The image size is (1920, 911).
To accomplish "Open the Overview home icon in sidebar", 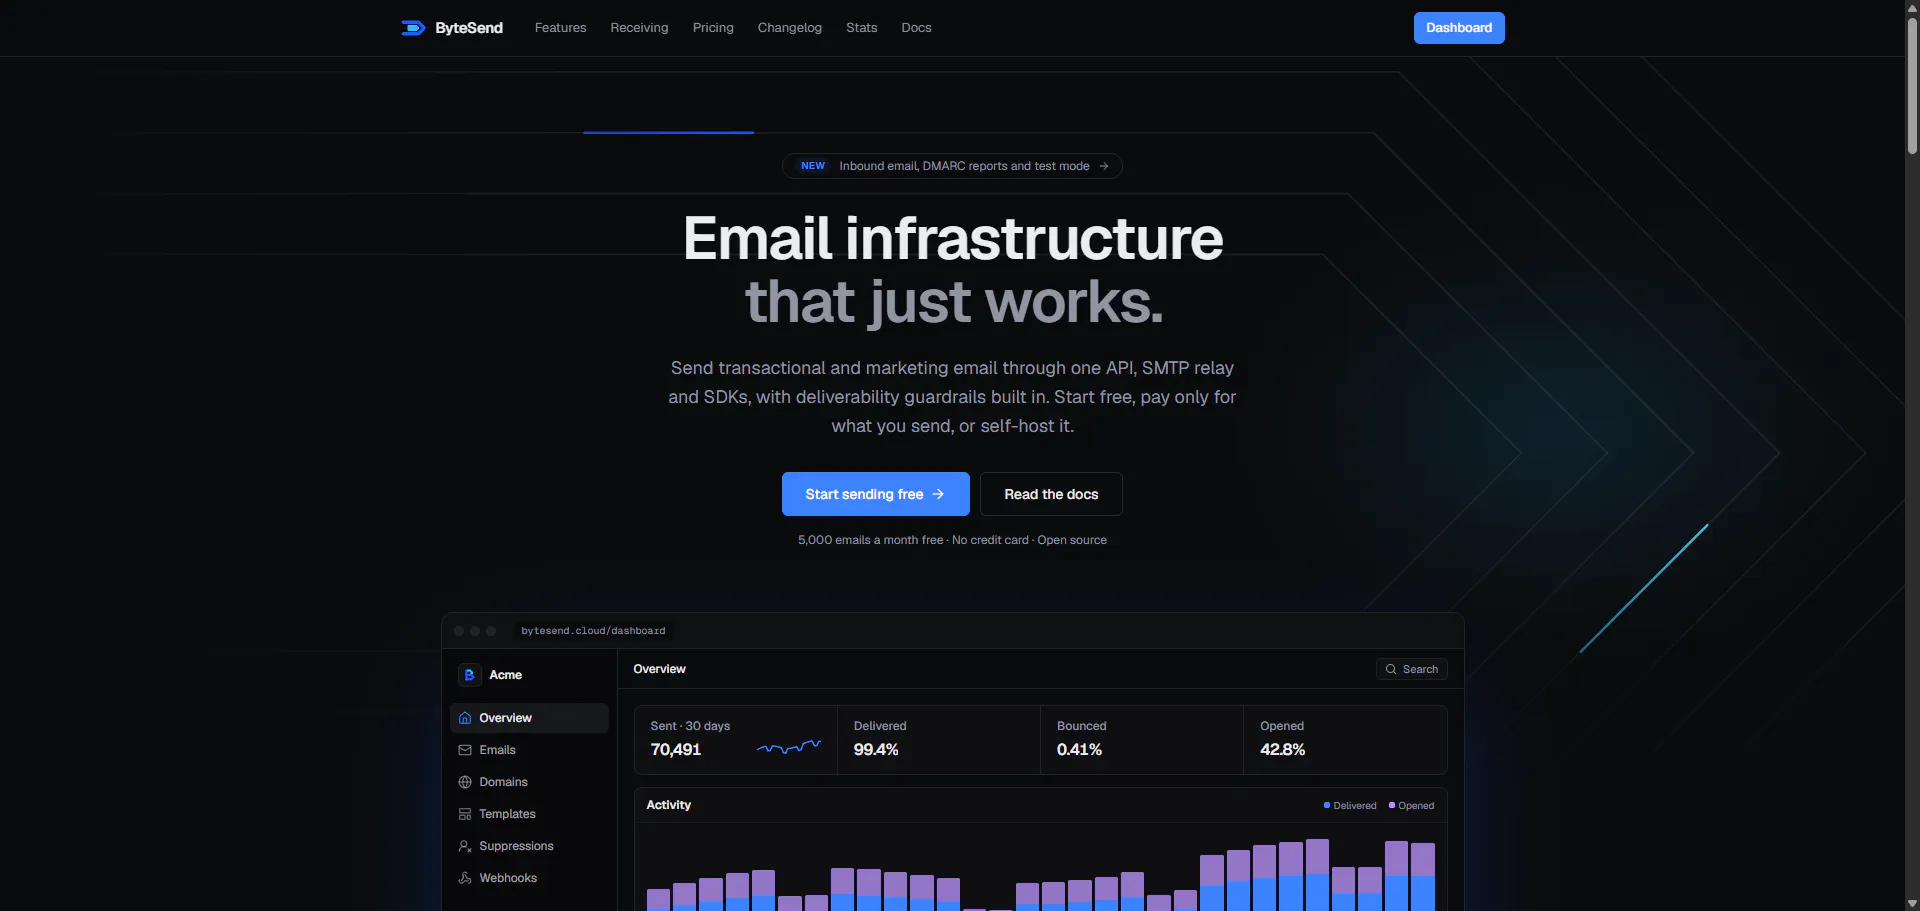I will tap(465, 718).
